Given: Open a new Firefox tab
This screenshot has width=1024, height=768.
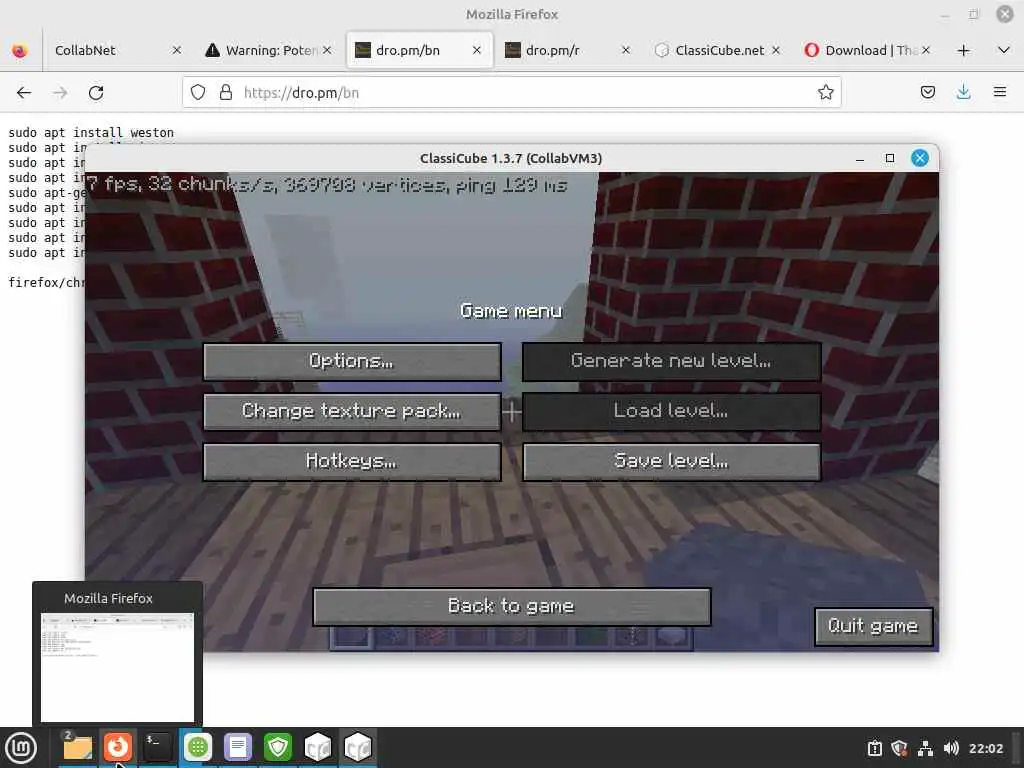Looking at the screenshot, I should (963, 50).
